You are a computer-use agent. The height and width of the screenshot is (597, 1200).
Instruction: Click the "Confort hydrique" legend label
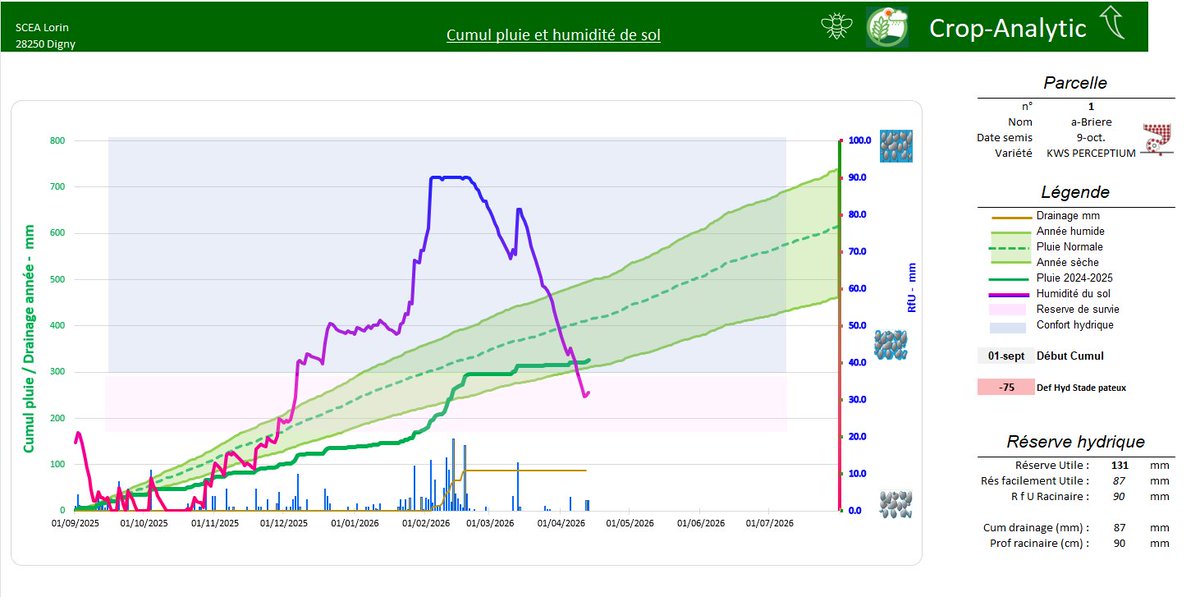[x=1076, y=324]
